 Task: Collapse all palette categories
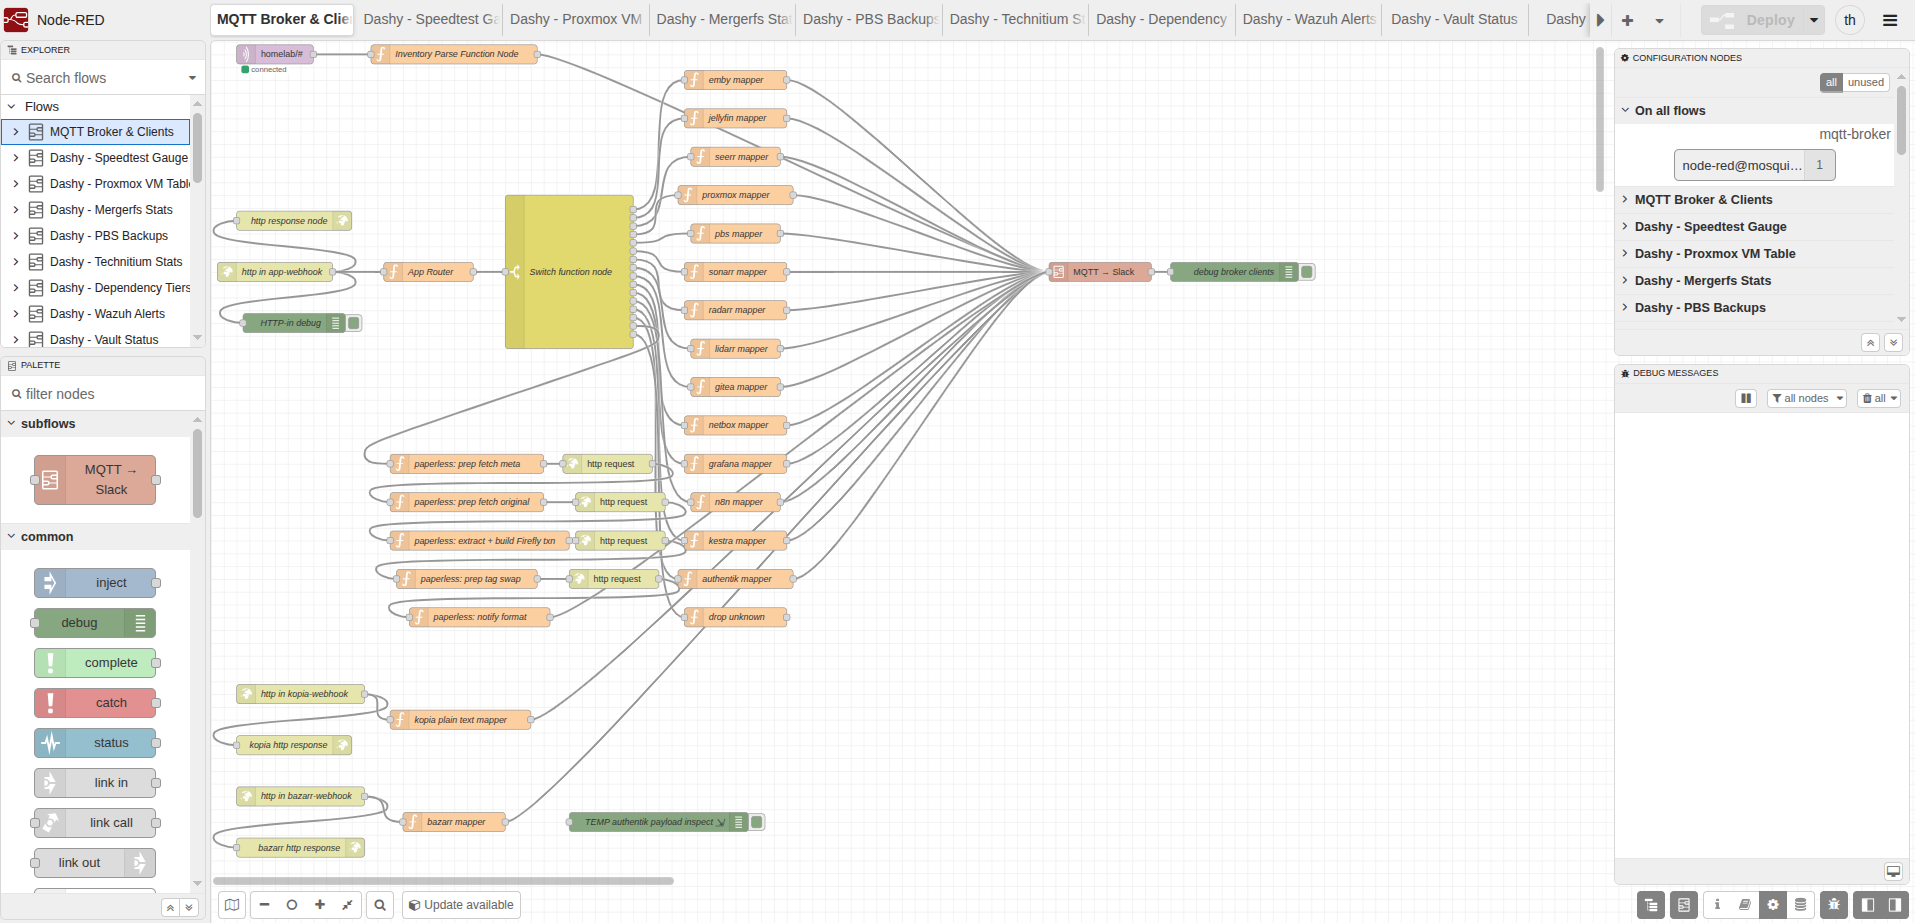click(170, 908)
